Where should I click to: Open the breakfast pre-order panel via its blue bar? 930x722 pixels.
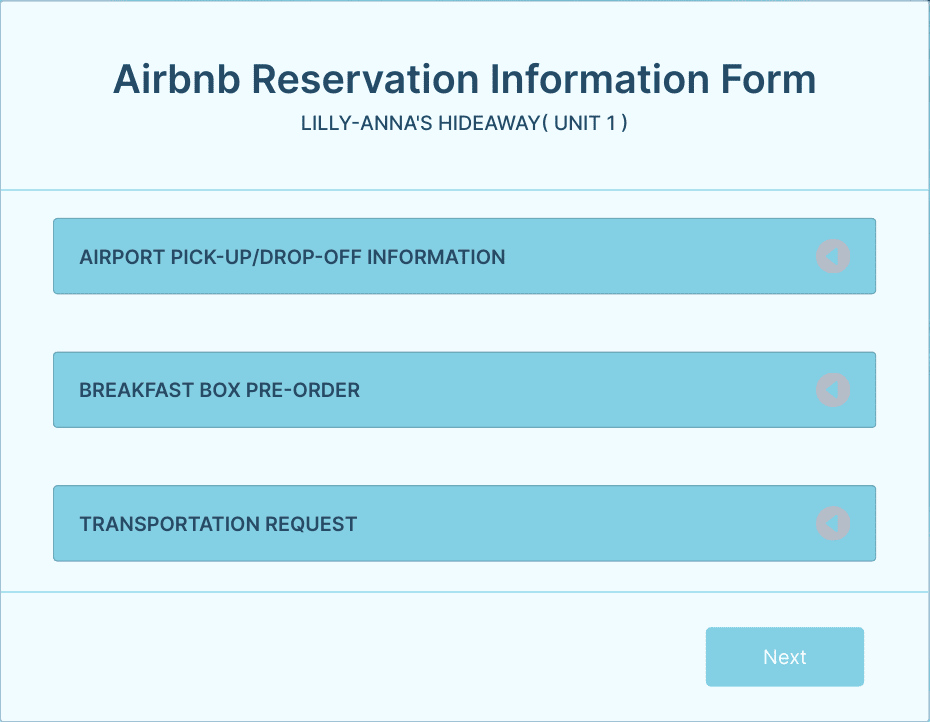coord(464,390)
